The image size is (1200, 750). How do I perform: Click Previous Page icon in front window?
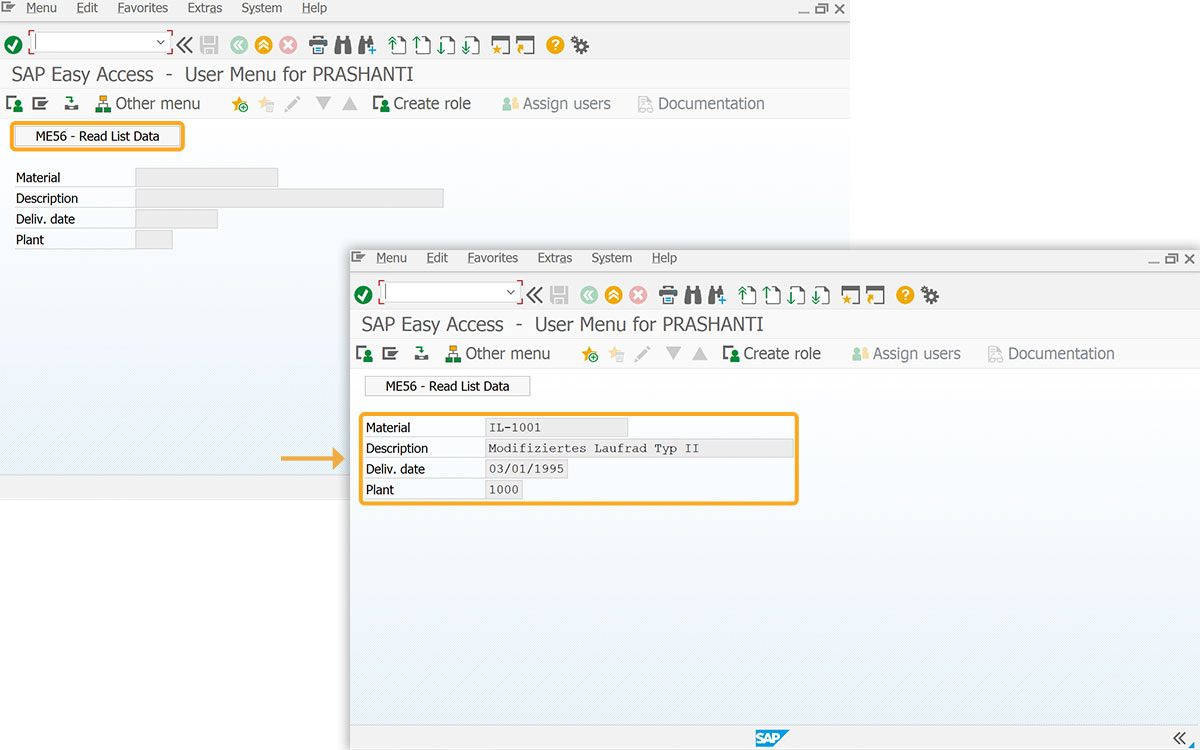[x=771, y=295]
